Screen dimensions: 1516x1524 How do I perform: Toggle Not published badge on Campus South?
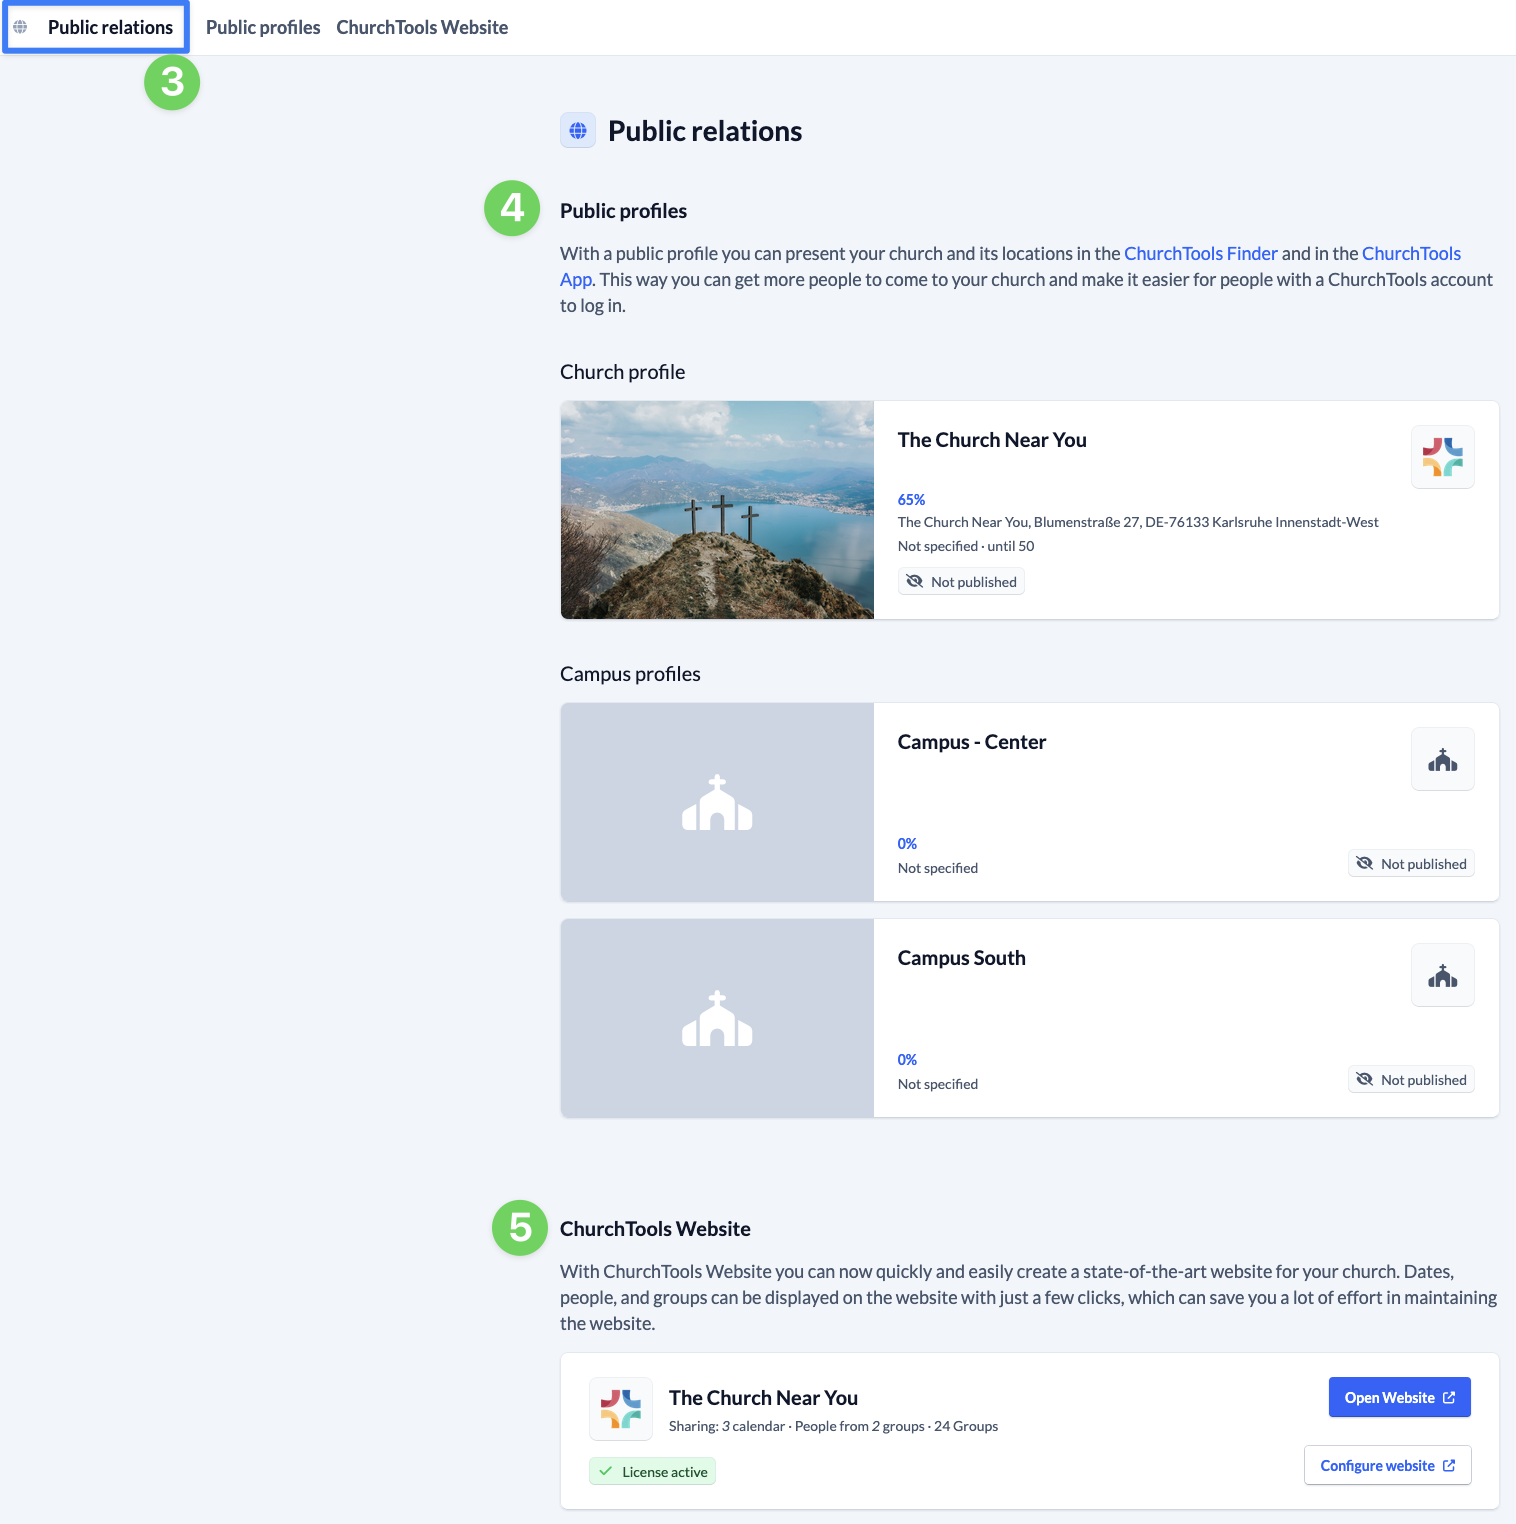click(1411, 1080)
